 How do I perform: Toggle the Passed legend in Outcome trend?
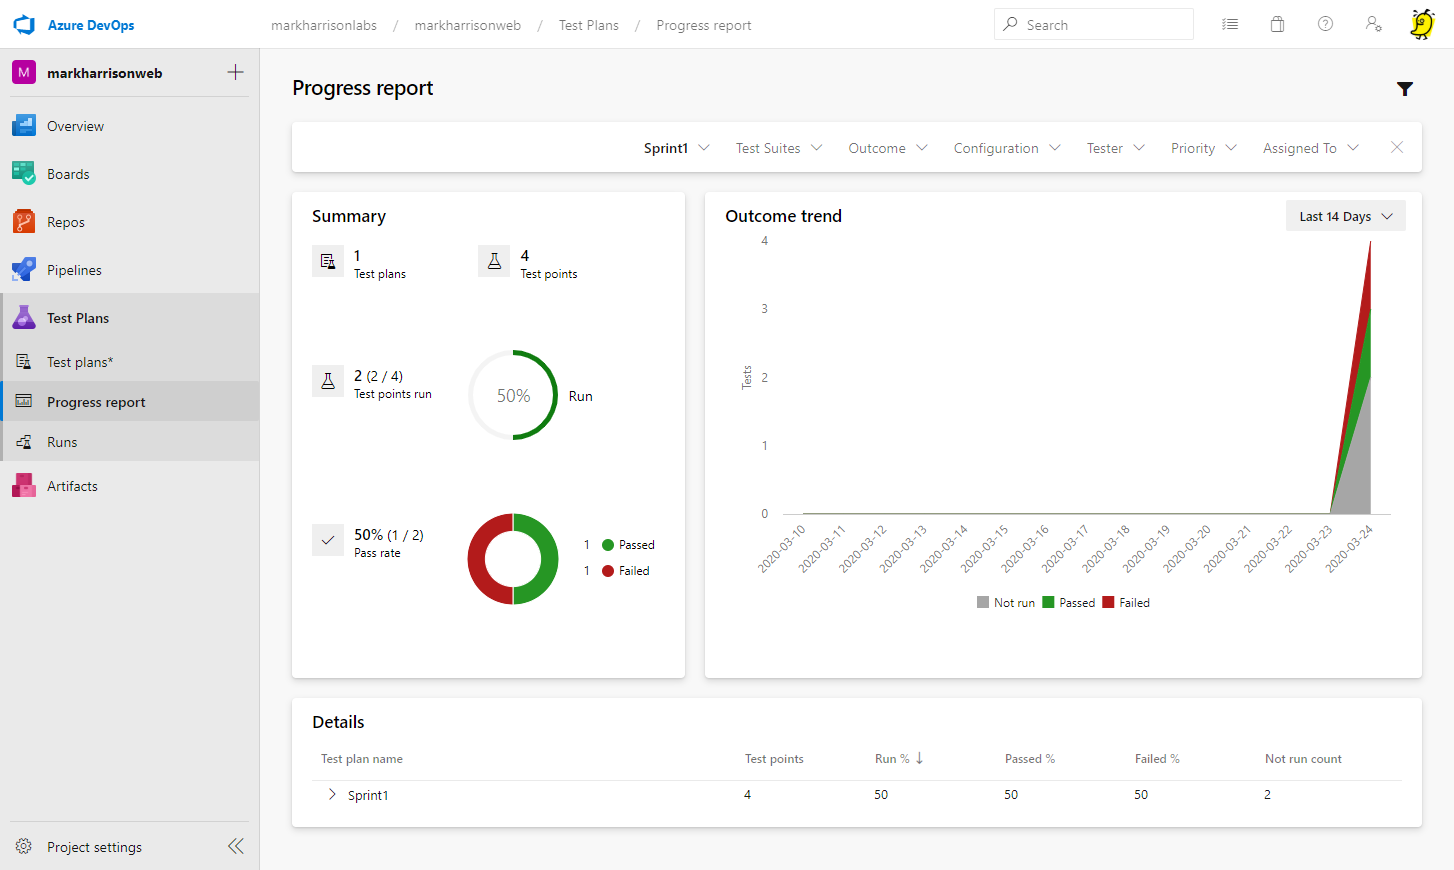1068,603
